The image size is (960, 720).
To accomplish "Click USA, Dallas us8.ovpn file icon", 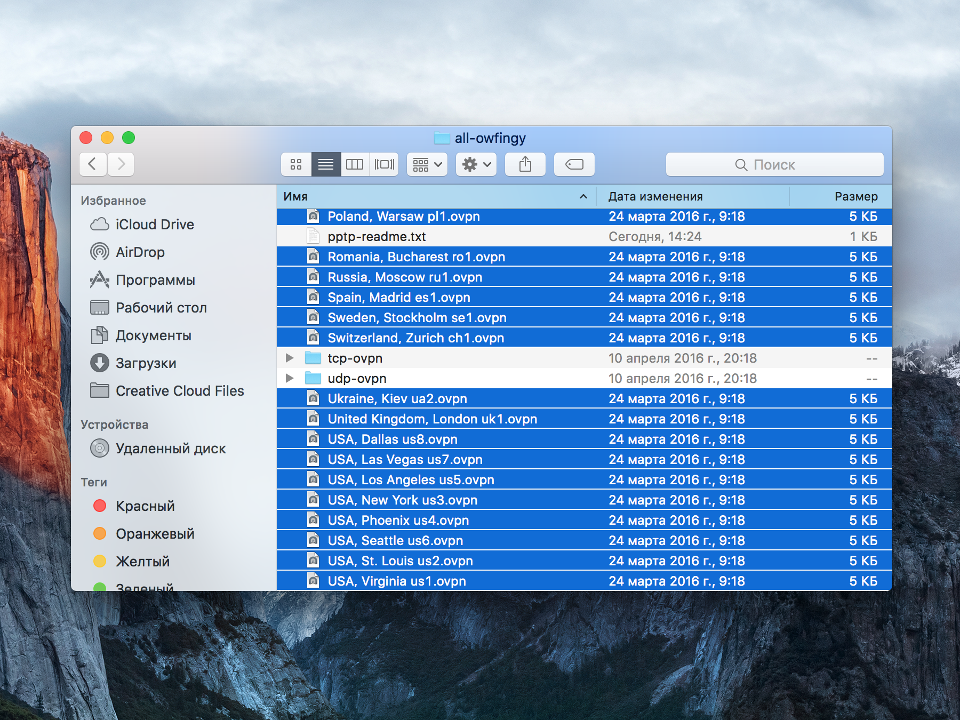I will tap(313, 439).
